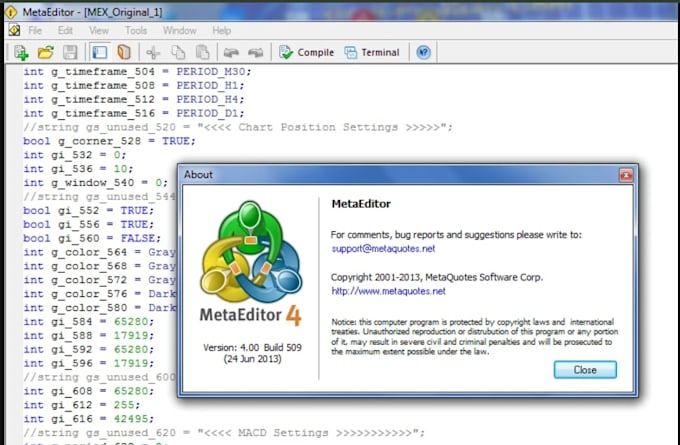Viewport: 680px width, 445px height.
Task: Open the File menu
Action: click(35, 30)
